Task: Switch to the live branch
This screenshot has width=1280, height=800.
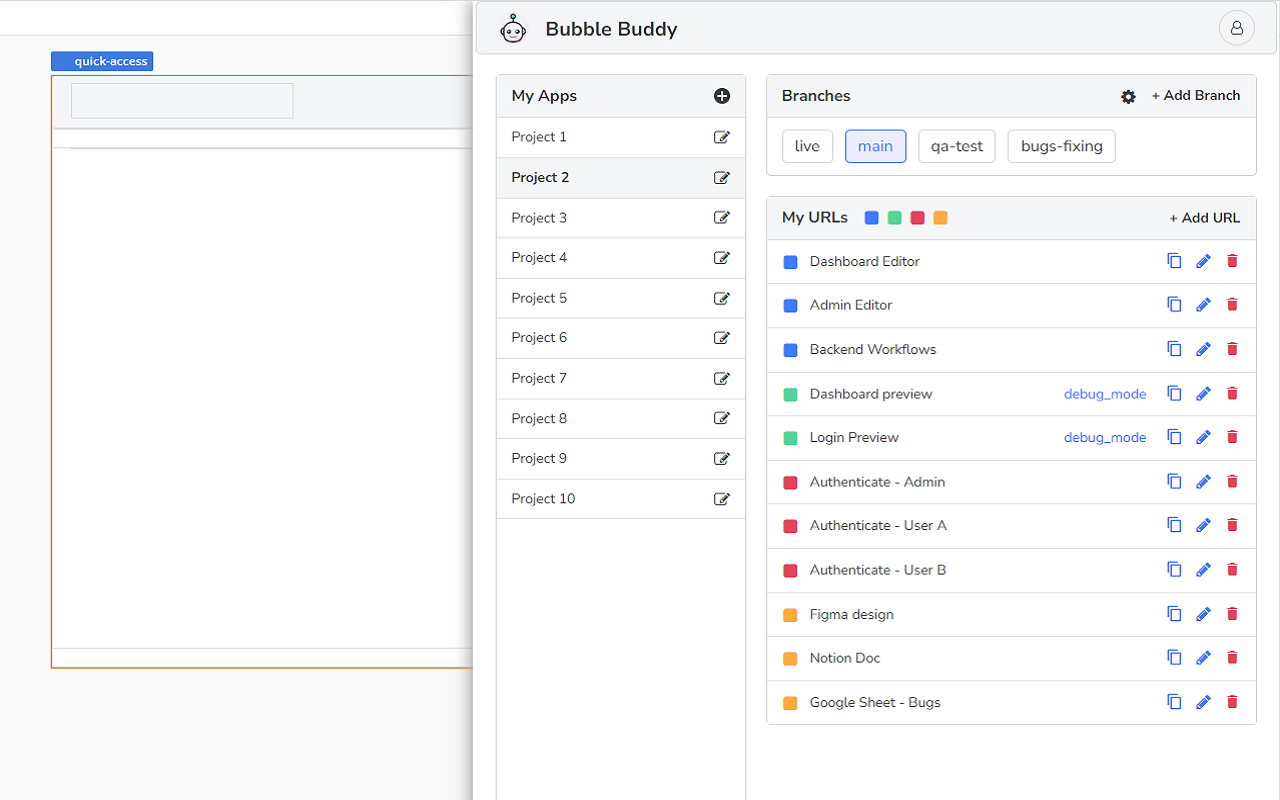Action: (807, 146)
